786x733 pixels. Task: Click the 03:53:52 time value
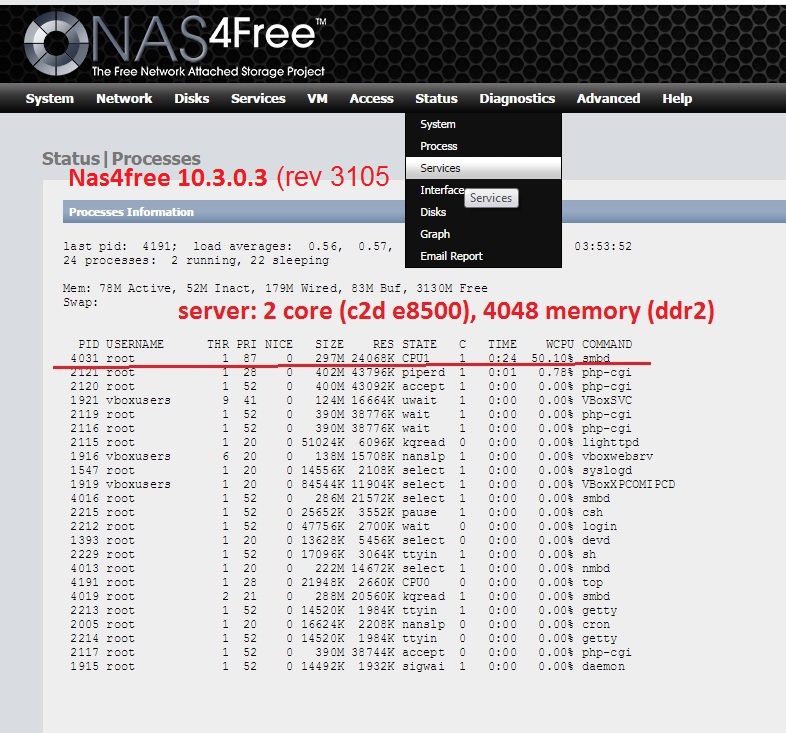tap(603, 246)
